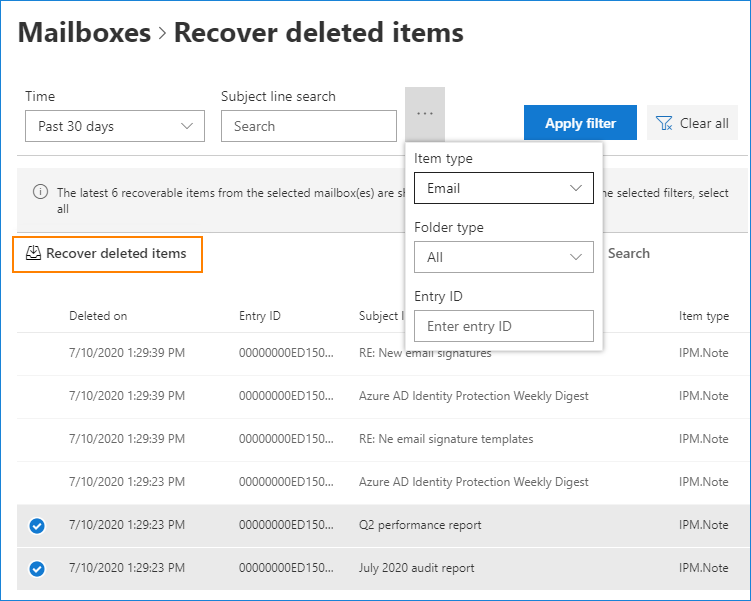Click the Subject line search field
This screenshot has width=751, height=601.
tap(309, 126)
